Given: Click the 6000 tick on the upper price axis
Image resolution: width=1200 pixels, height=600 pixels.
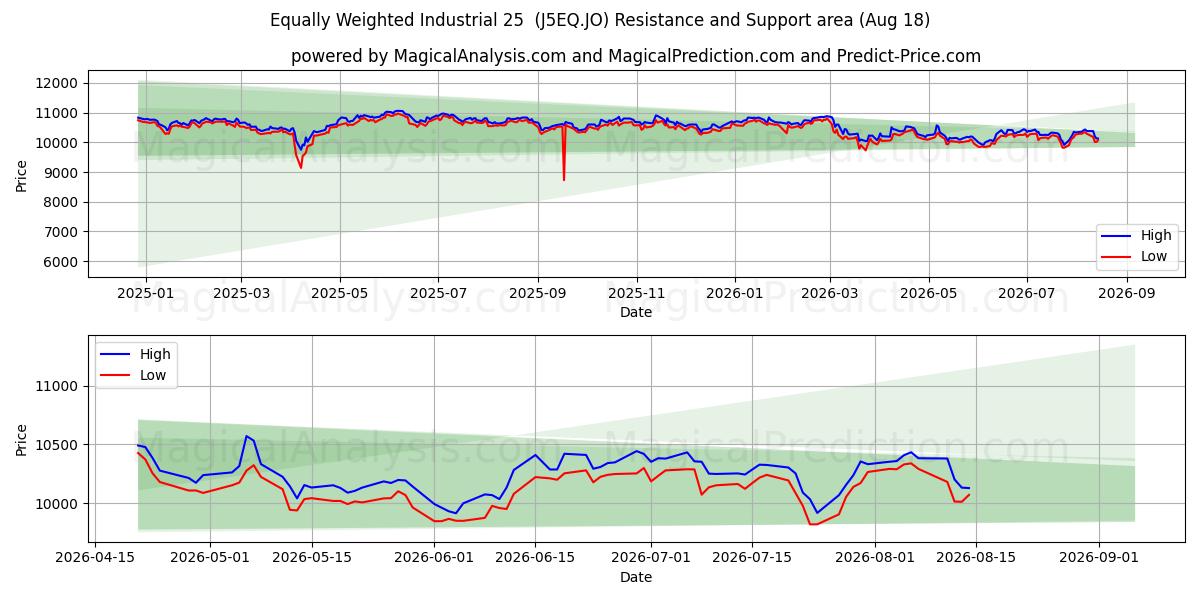Looking at the screenshot, I should point(62,262).
